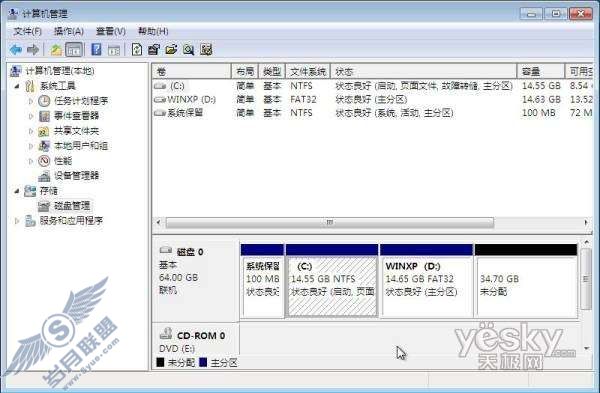Click the 磁盘 0 disk label
600x393 pixels.
pyautogui.click(x=190, y=252)
